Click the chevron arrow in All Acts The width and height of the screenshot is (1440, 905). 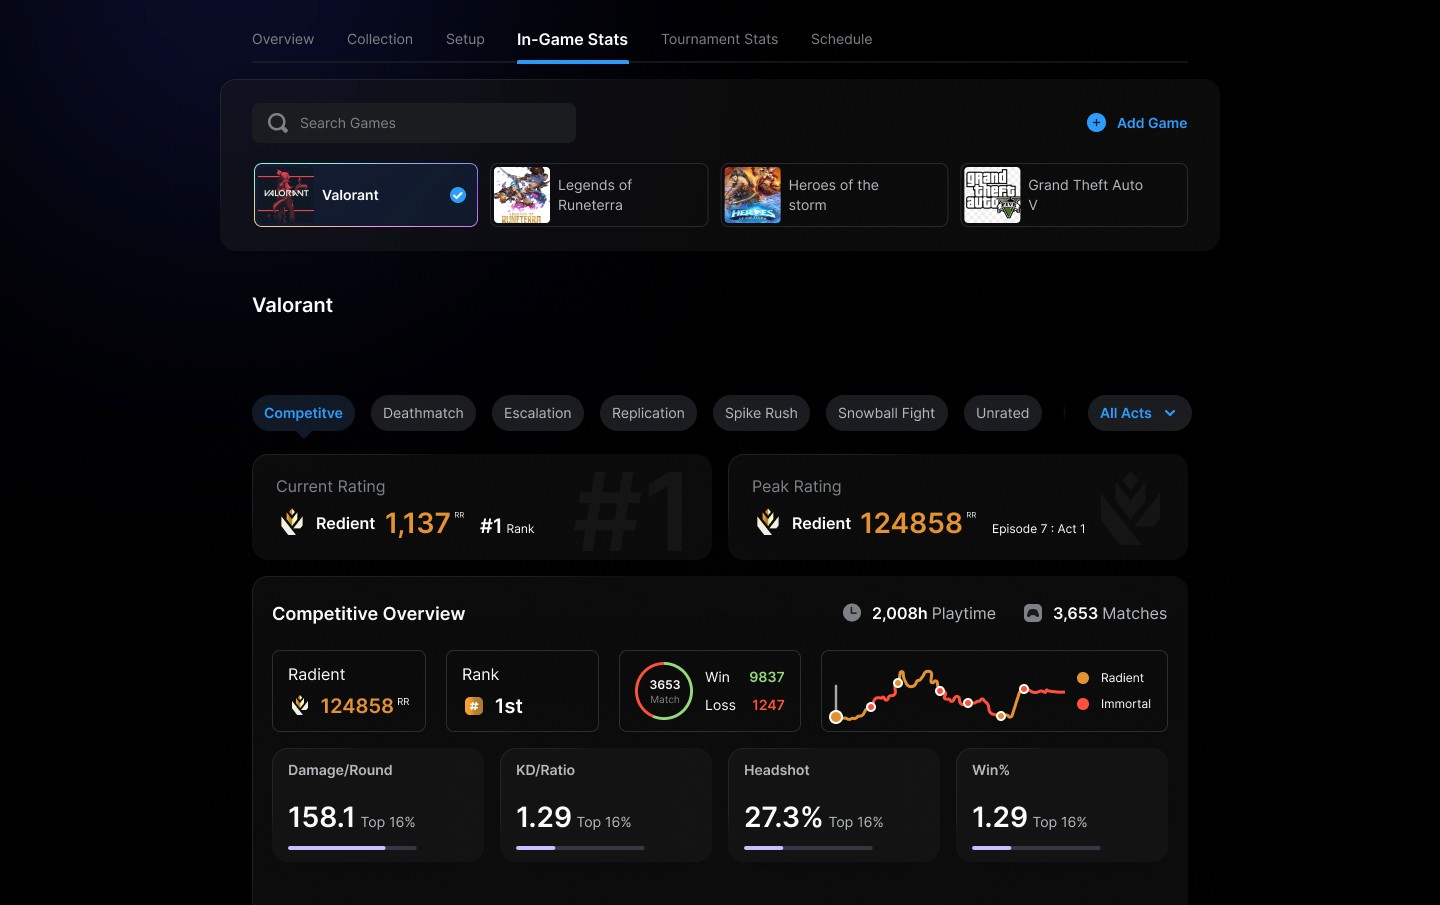click(1170, 413)
